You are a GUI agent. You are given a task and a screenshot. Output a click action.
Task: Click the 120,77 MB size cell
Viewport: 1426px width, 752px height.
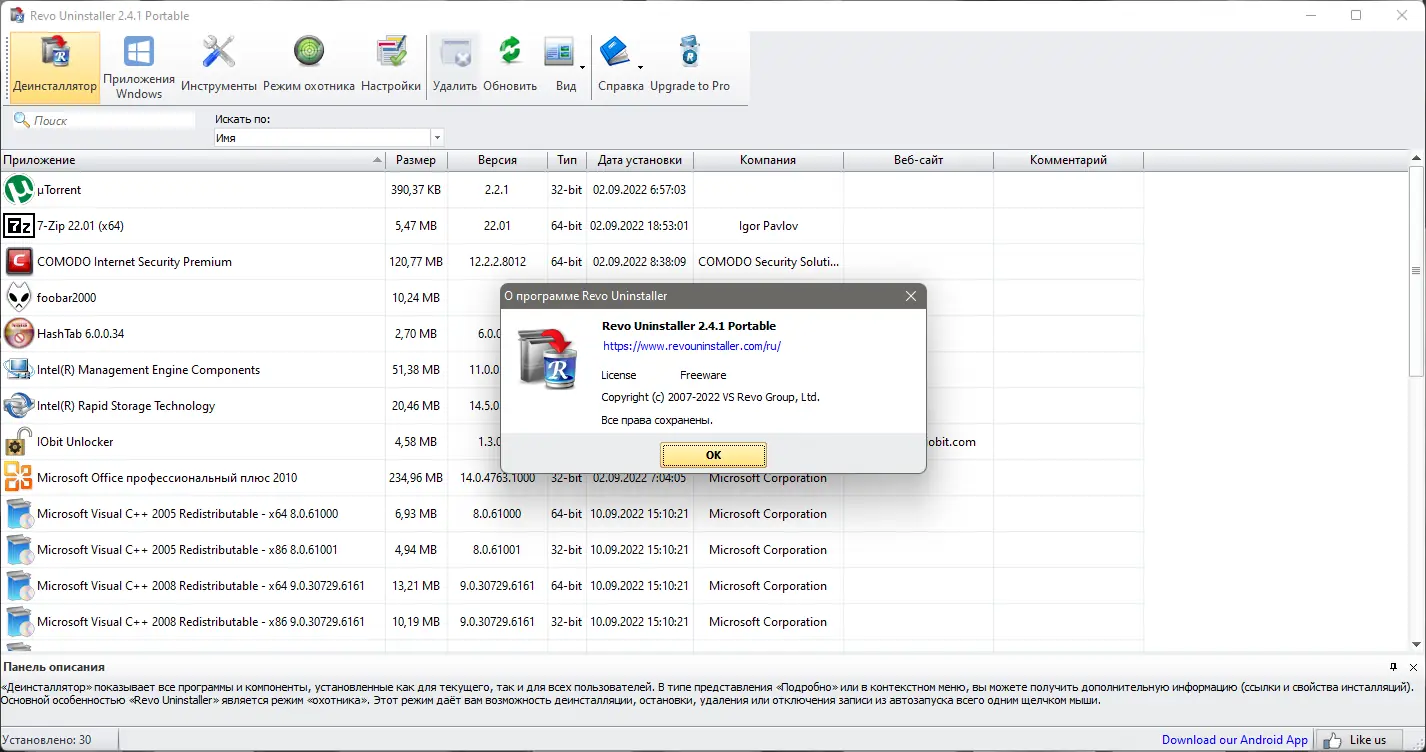click(416, 262)
